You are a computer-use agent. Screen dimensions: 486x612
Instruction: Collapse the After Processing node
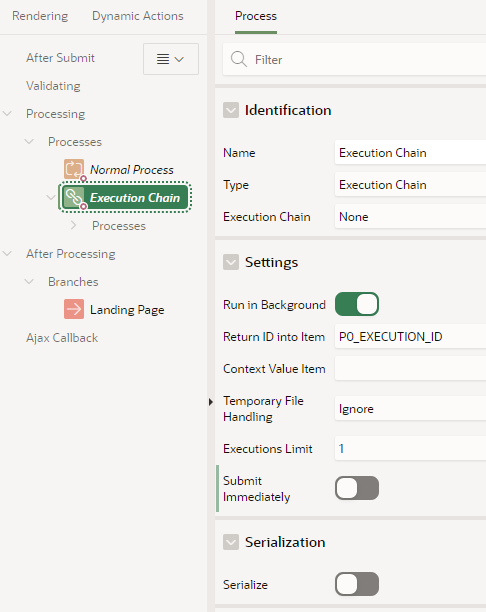tap(7, 253)
